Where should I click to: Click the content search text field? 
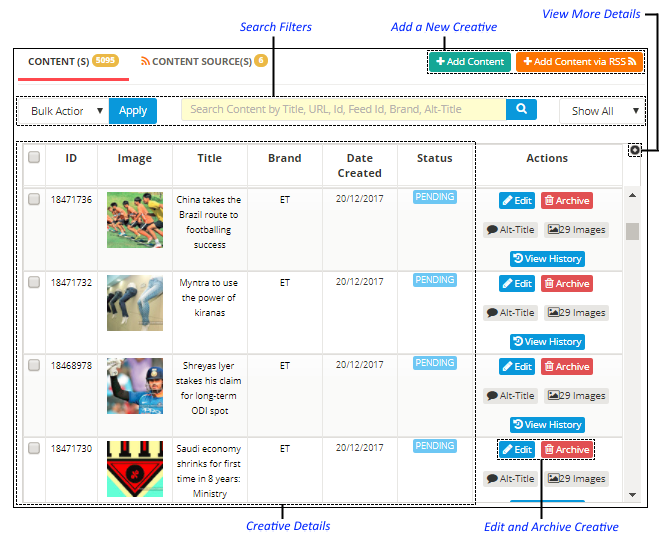point(342,110)
